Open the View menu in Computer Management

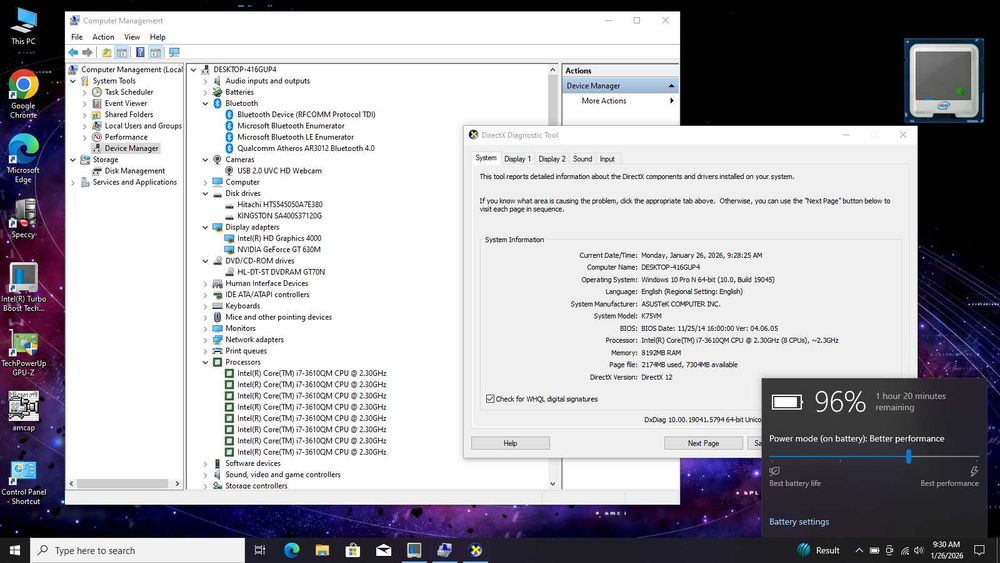(132, 37)
